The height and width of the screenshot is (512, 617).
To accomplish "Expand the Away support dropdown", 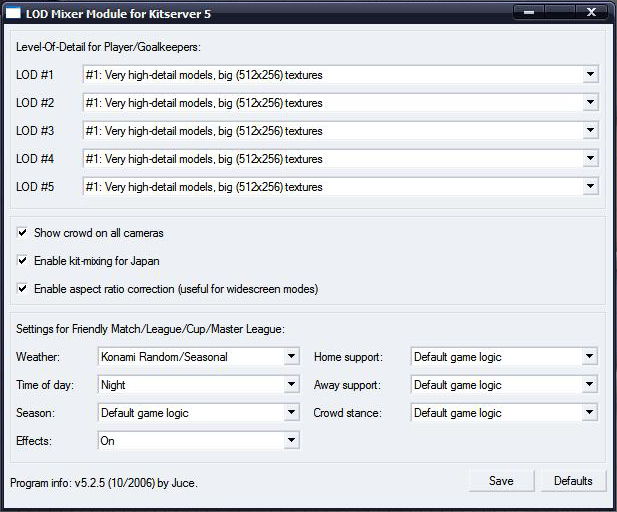I will pyautogui.click(x=589, y=385).
